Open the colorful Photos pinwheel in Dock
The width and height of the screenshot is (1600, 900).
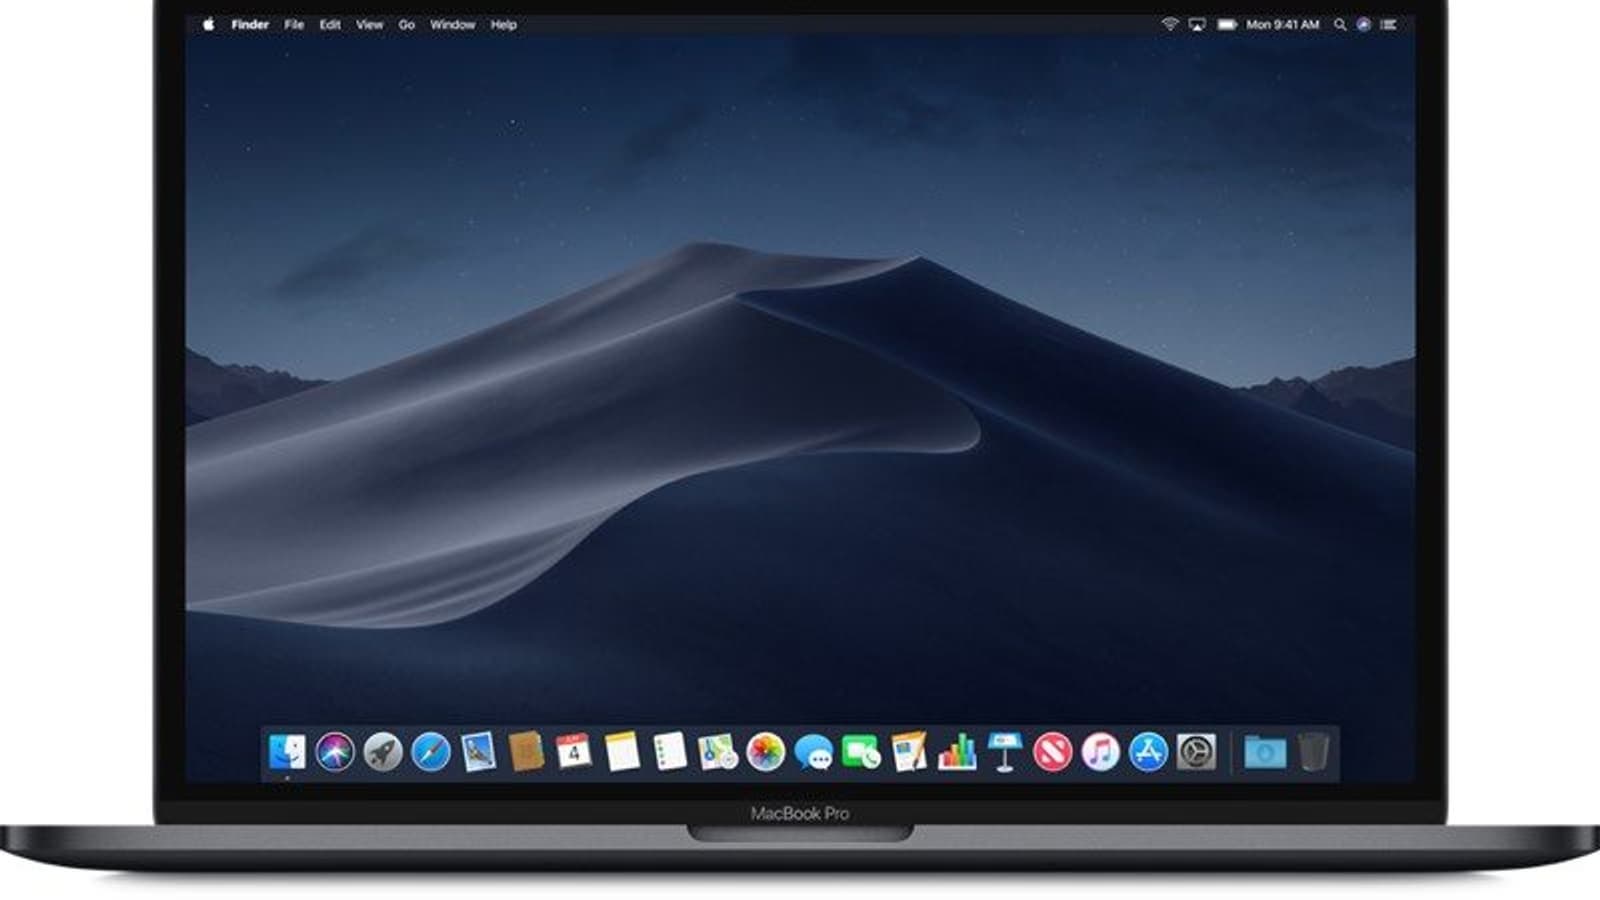coord(766,752)
